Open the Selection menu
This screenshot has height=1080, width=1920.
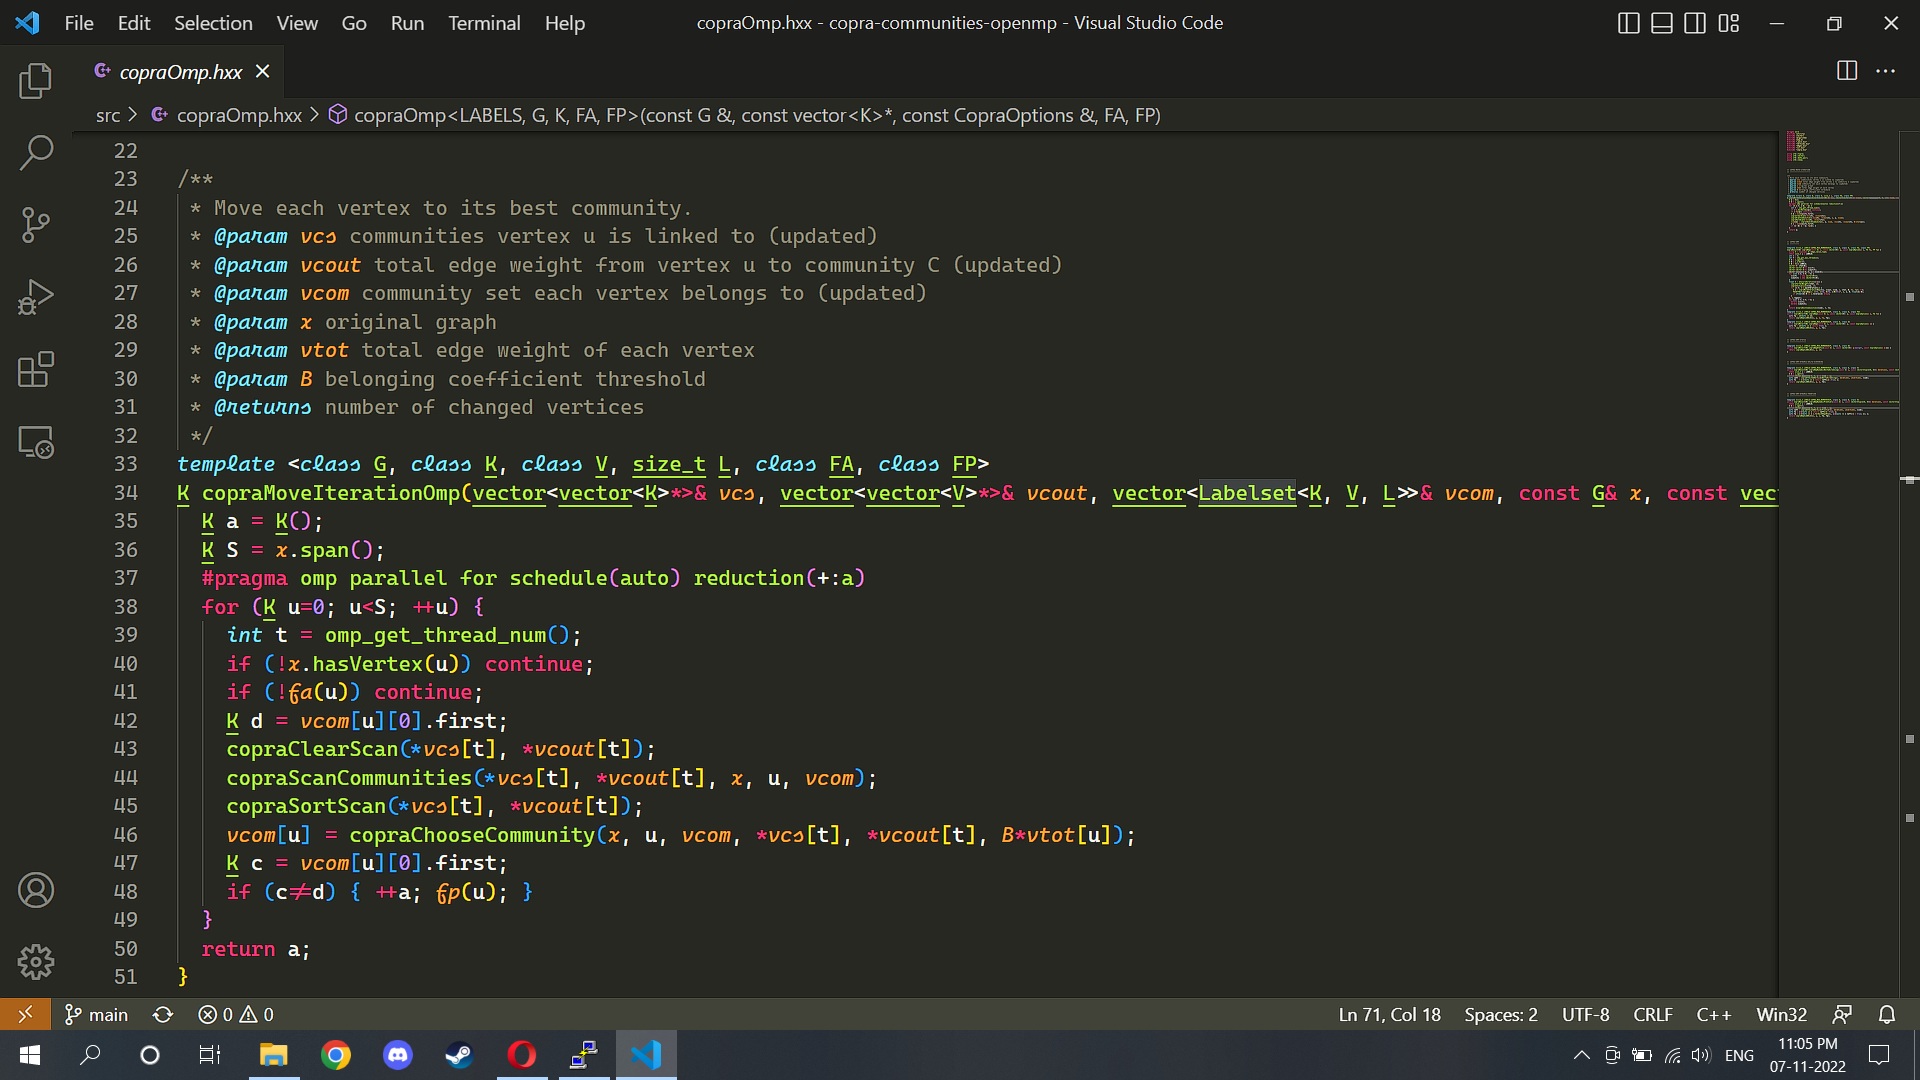[213, 23]
